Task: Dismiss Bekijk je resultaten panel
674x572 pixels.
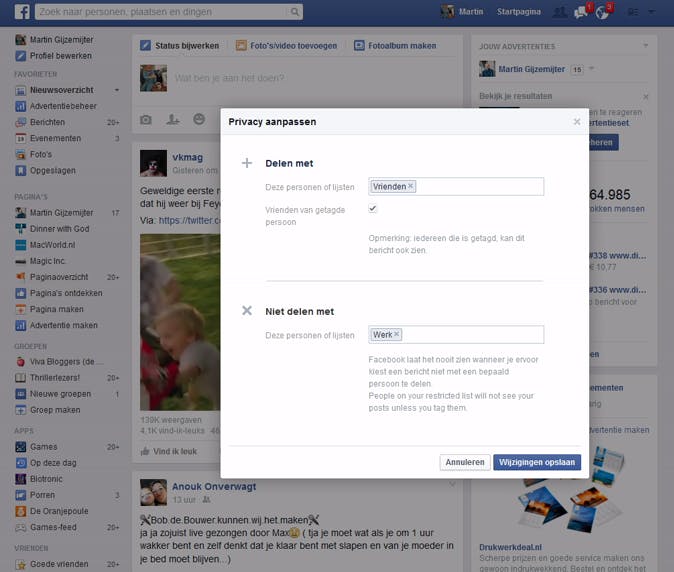Action: click(646, 97)
